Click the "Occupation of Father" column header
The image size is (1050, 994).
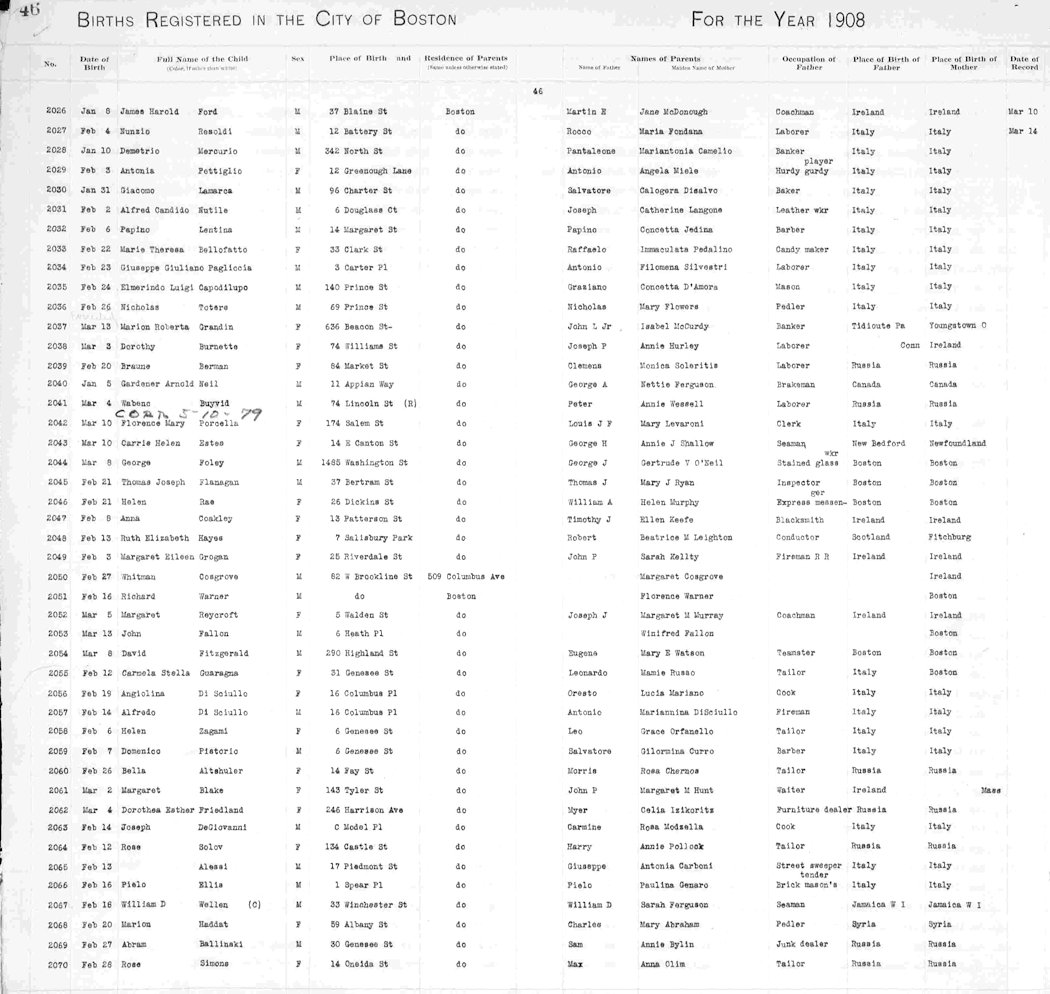point(809,63)
